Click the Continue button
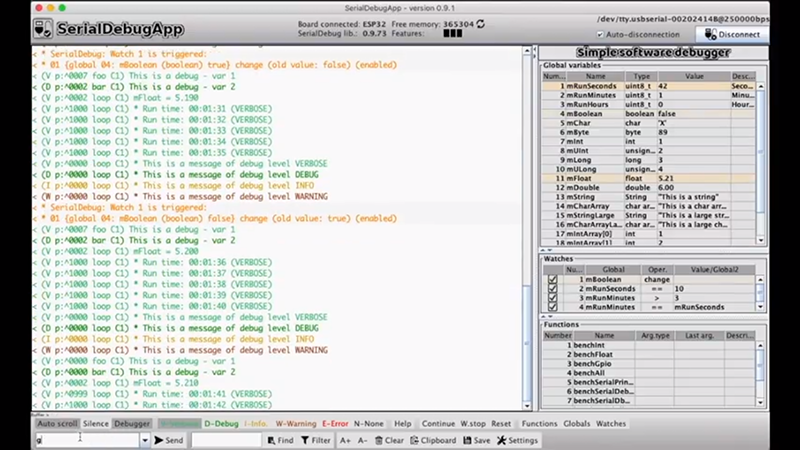Screen dimensions: 800x450 [438, 424]
